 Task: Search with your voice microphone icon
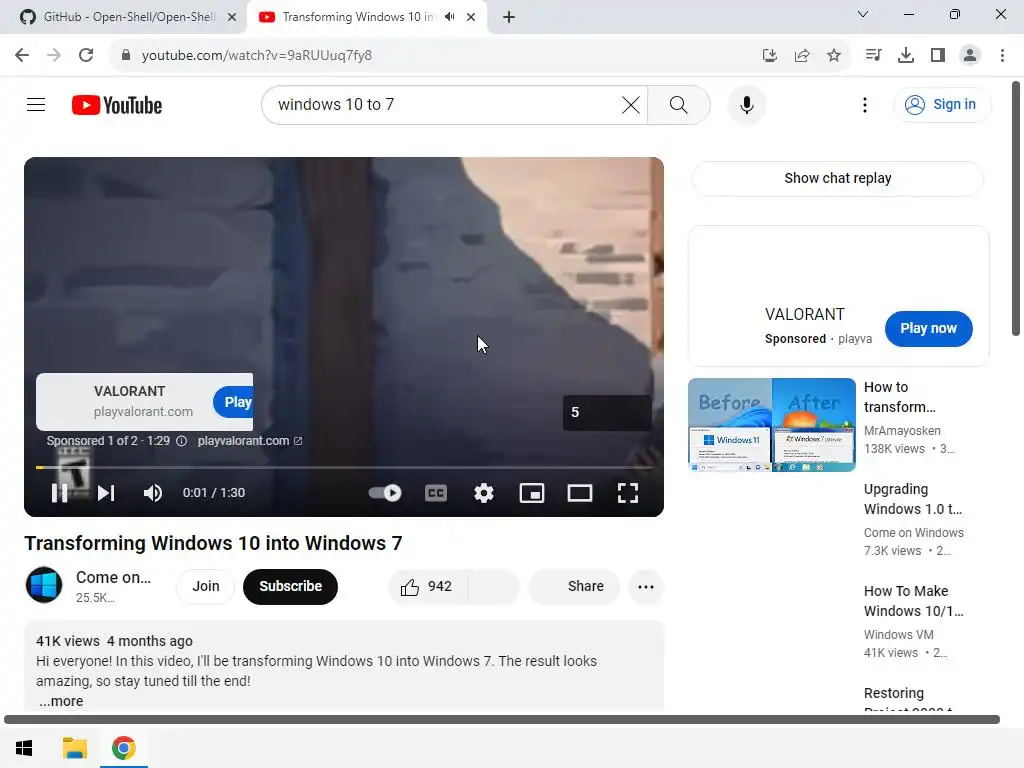[x=746, y=104]
